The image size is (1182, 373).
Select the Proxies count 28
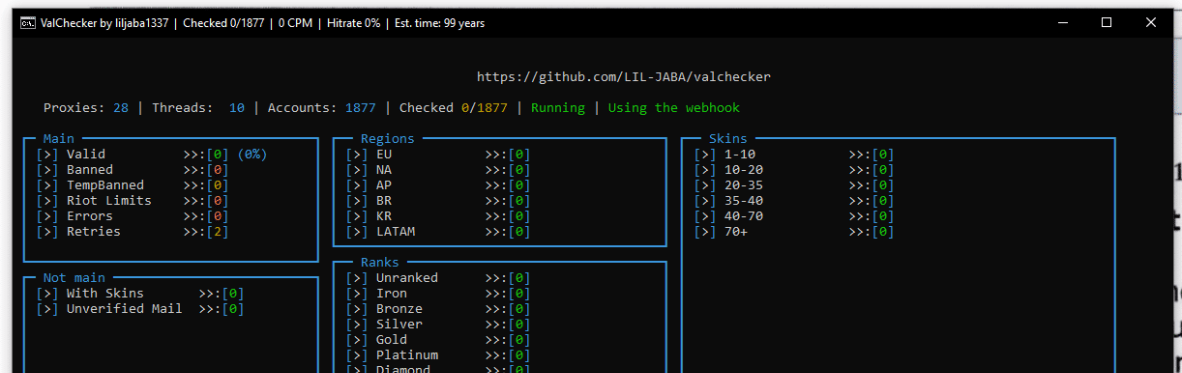click(x=121, y=108)
